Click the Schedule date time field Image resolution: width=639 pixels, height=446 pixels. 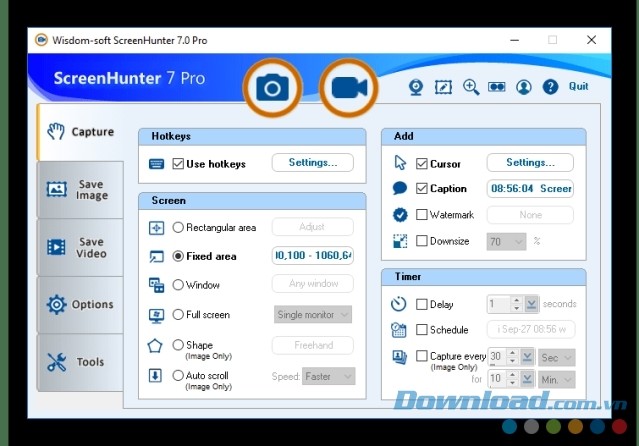pos(531,329)
